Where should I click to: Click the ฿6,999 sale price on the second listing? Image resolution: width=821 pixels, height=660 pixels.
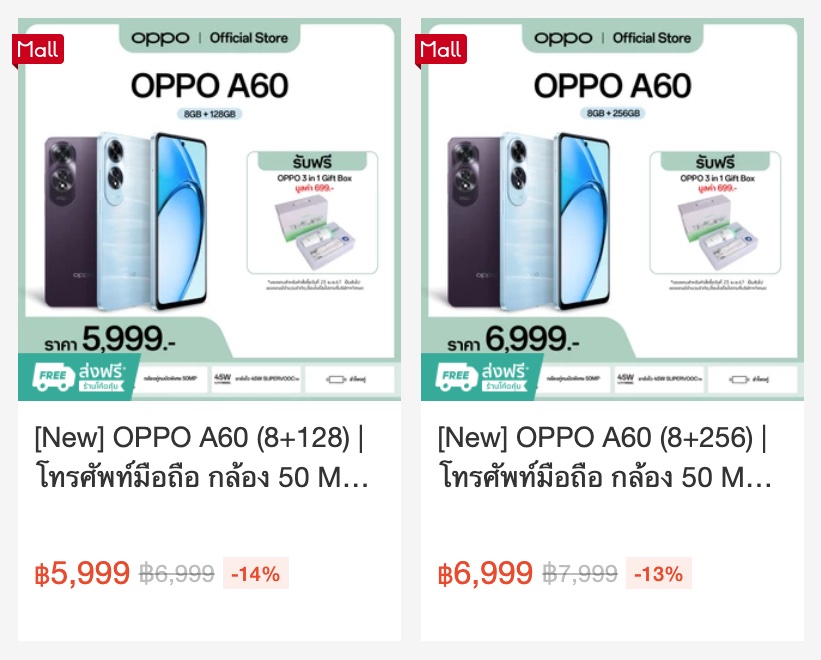[x=485, y=574]
